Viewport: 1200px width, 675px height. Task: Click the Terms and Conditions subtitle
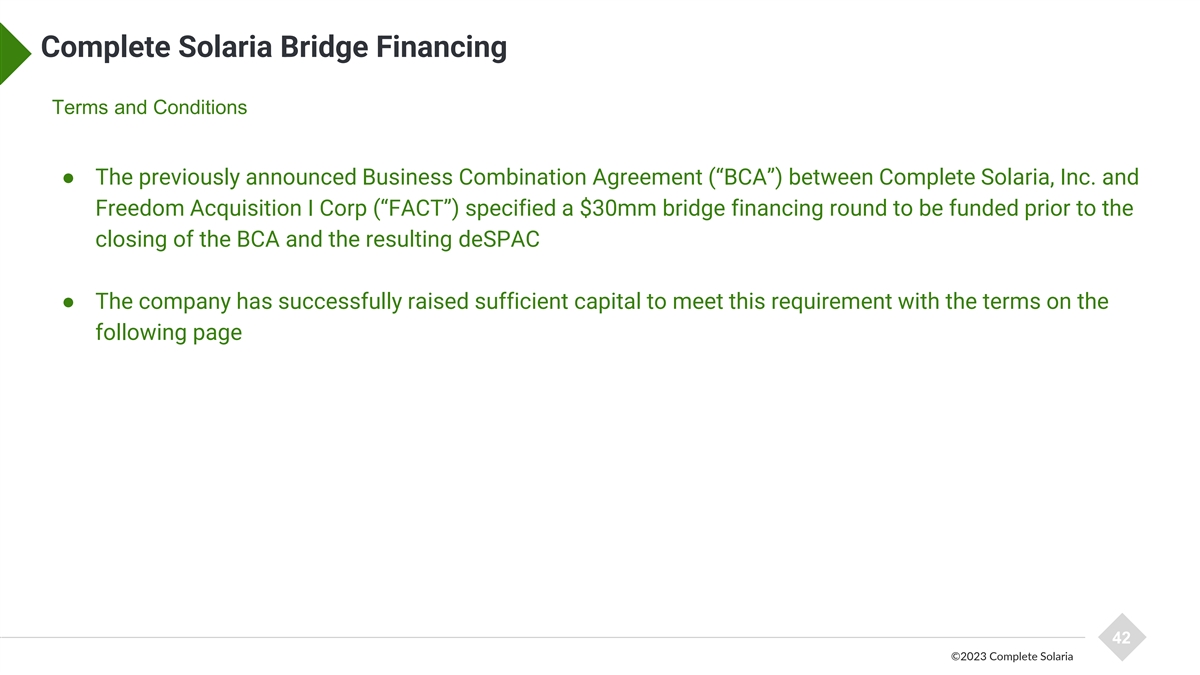click(x=149, y=107)
